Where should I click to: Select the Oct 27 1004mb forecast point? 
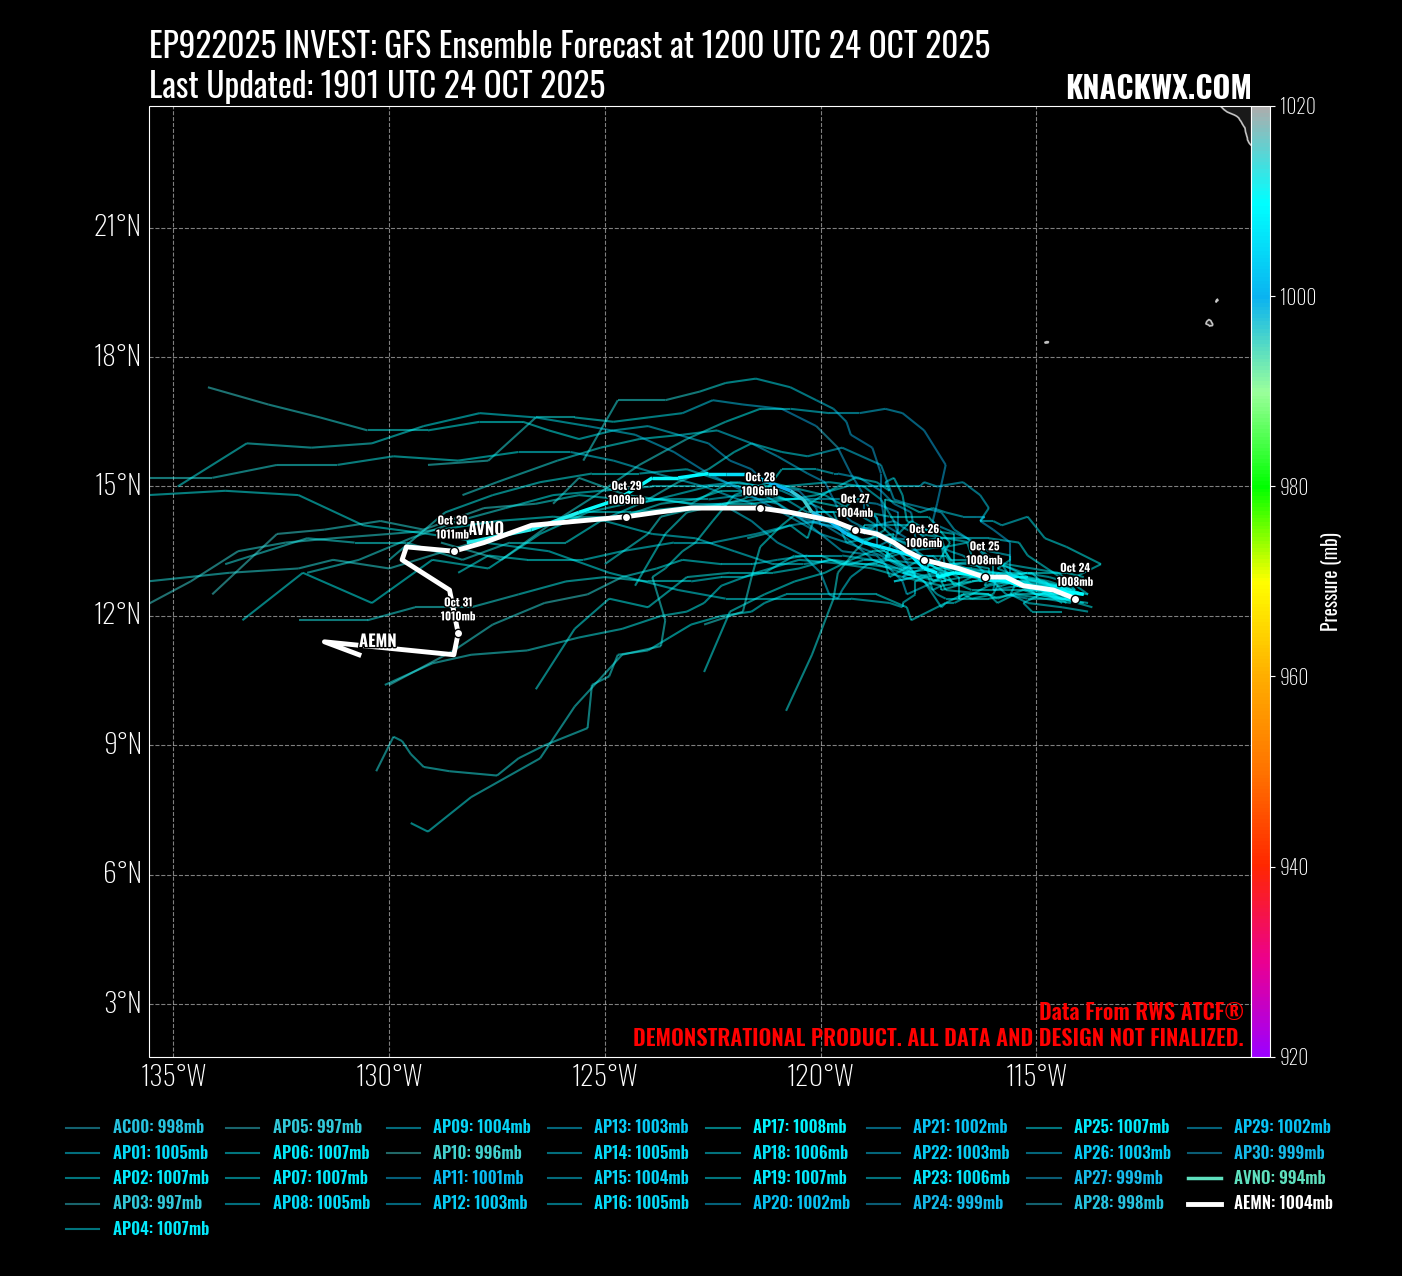[855, 530]
